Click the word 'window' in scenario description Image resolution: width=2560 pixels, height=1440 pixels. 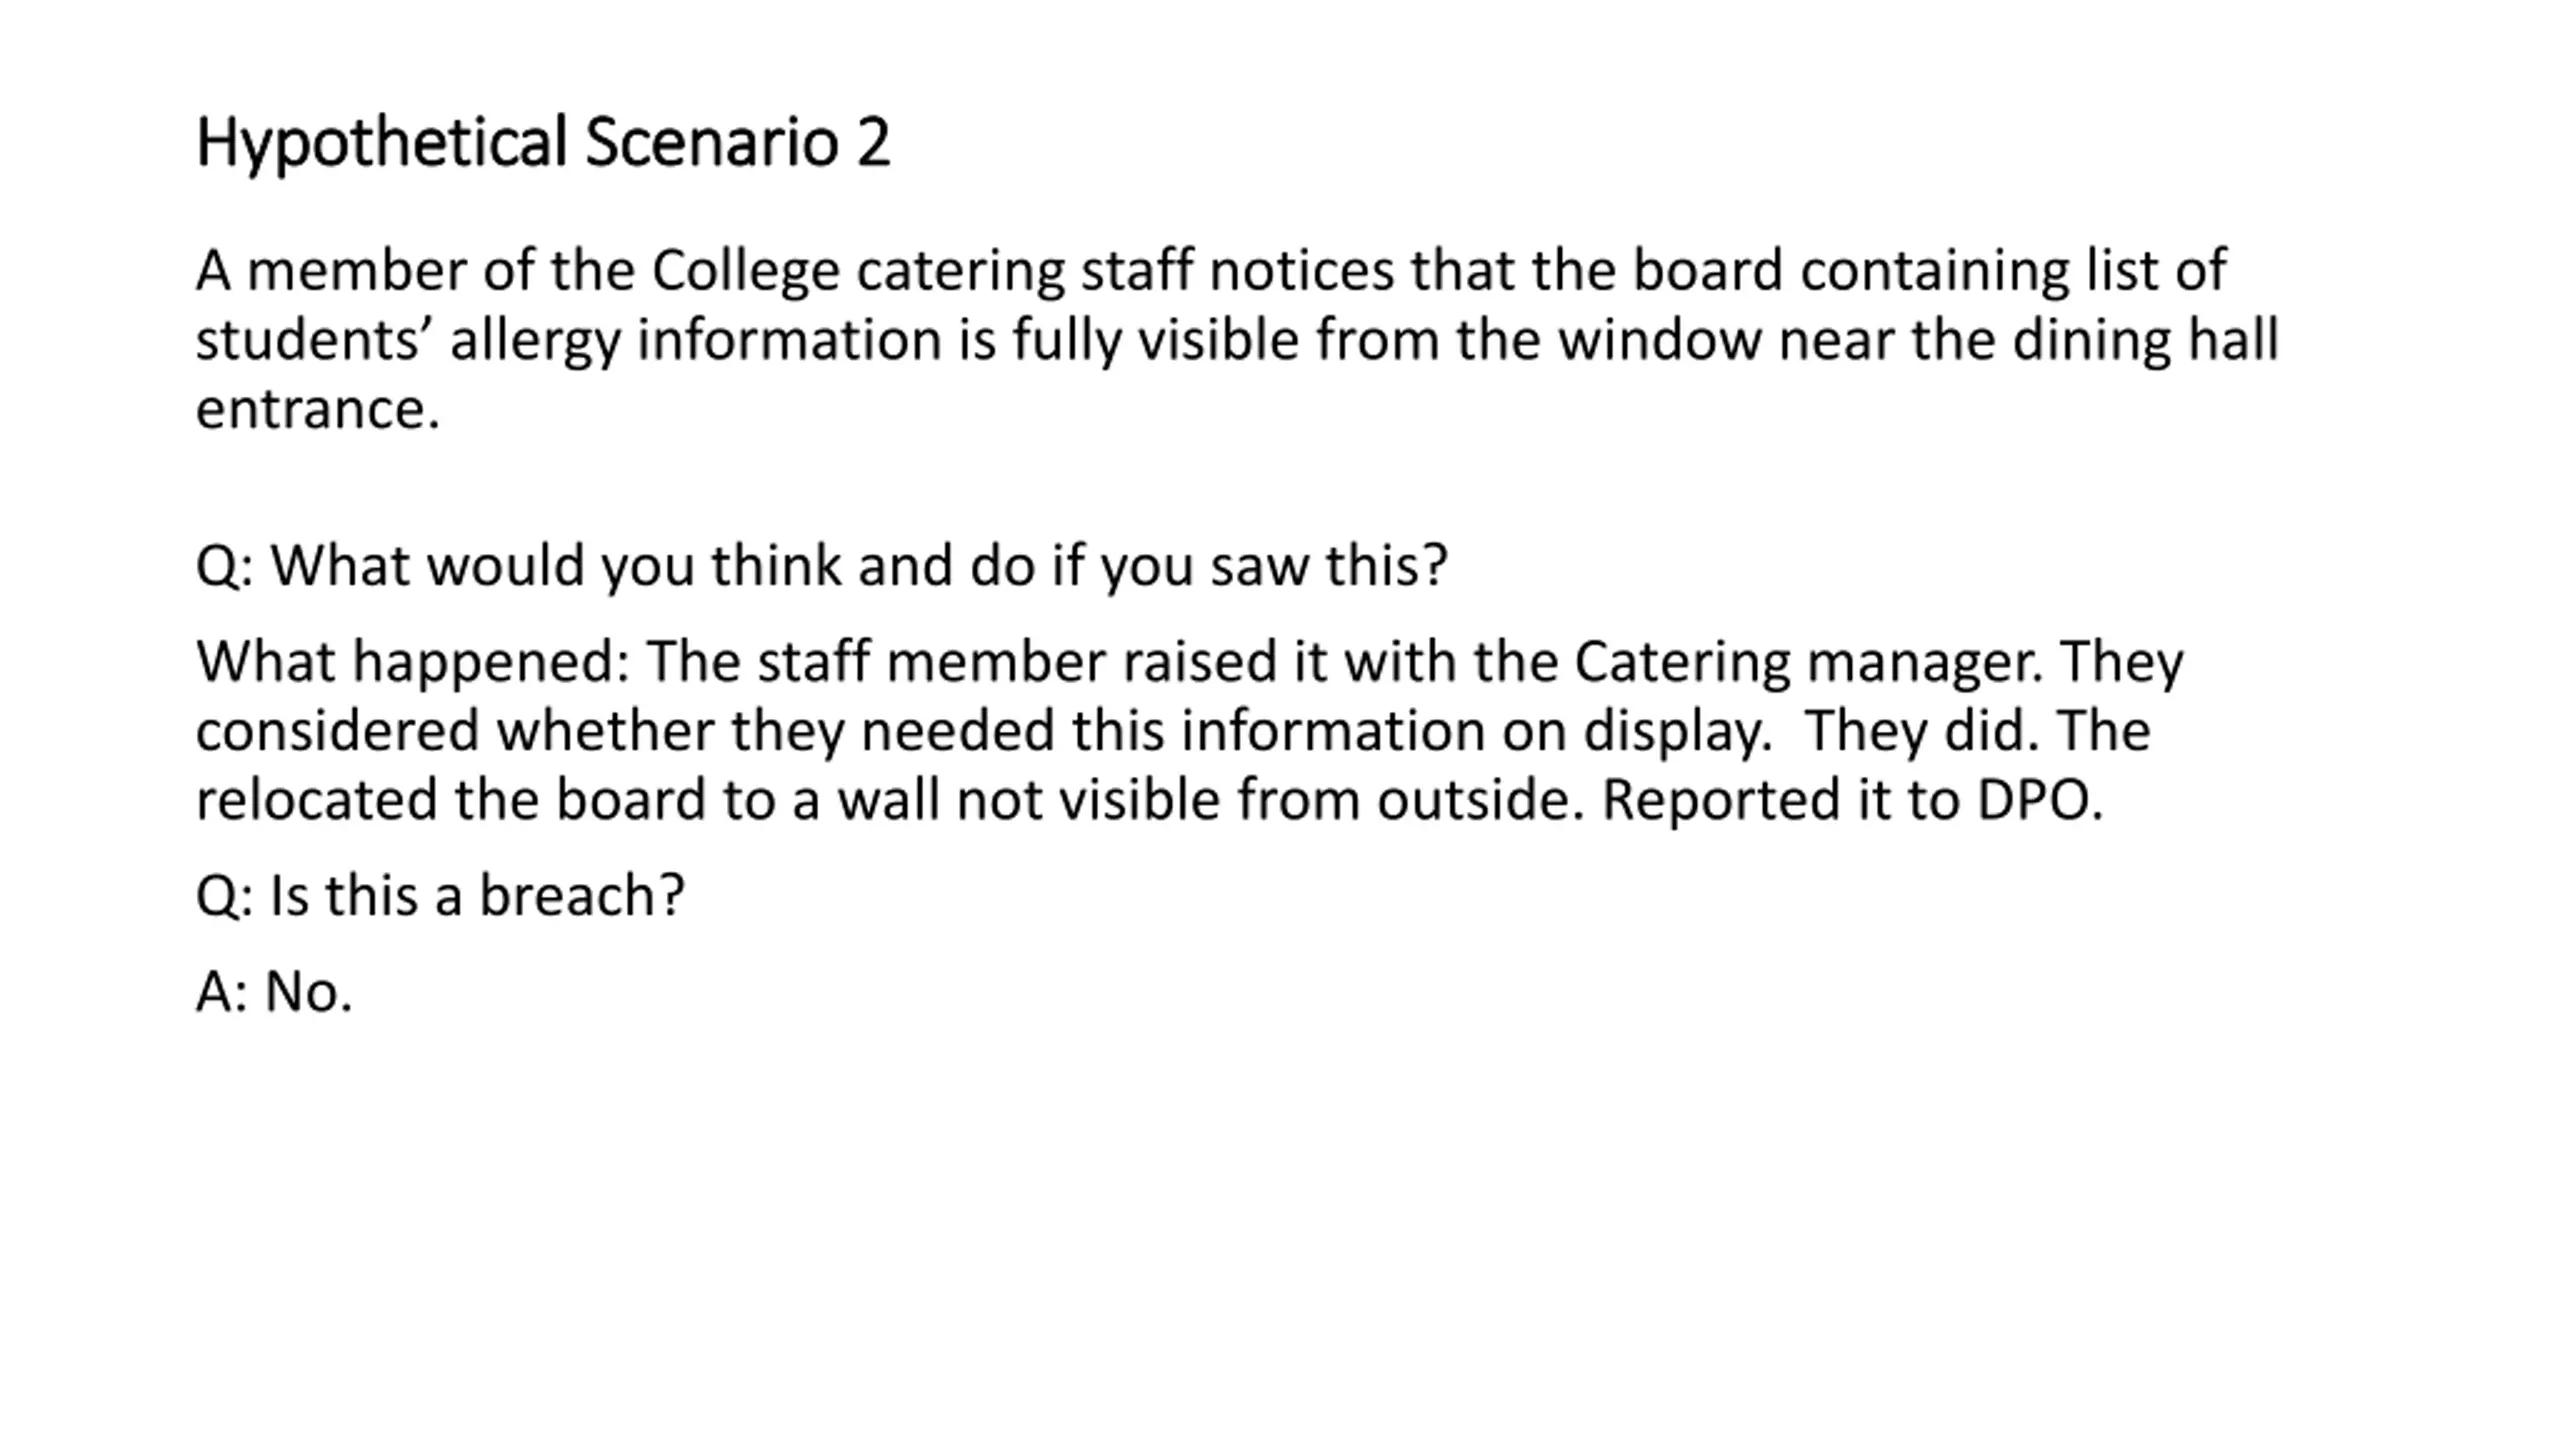coord(1659,340)
